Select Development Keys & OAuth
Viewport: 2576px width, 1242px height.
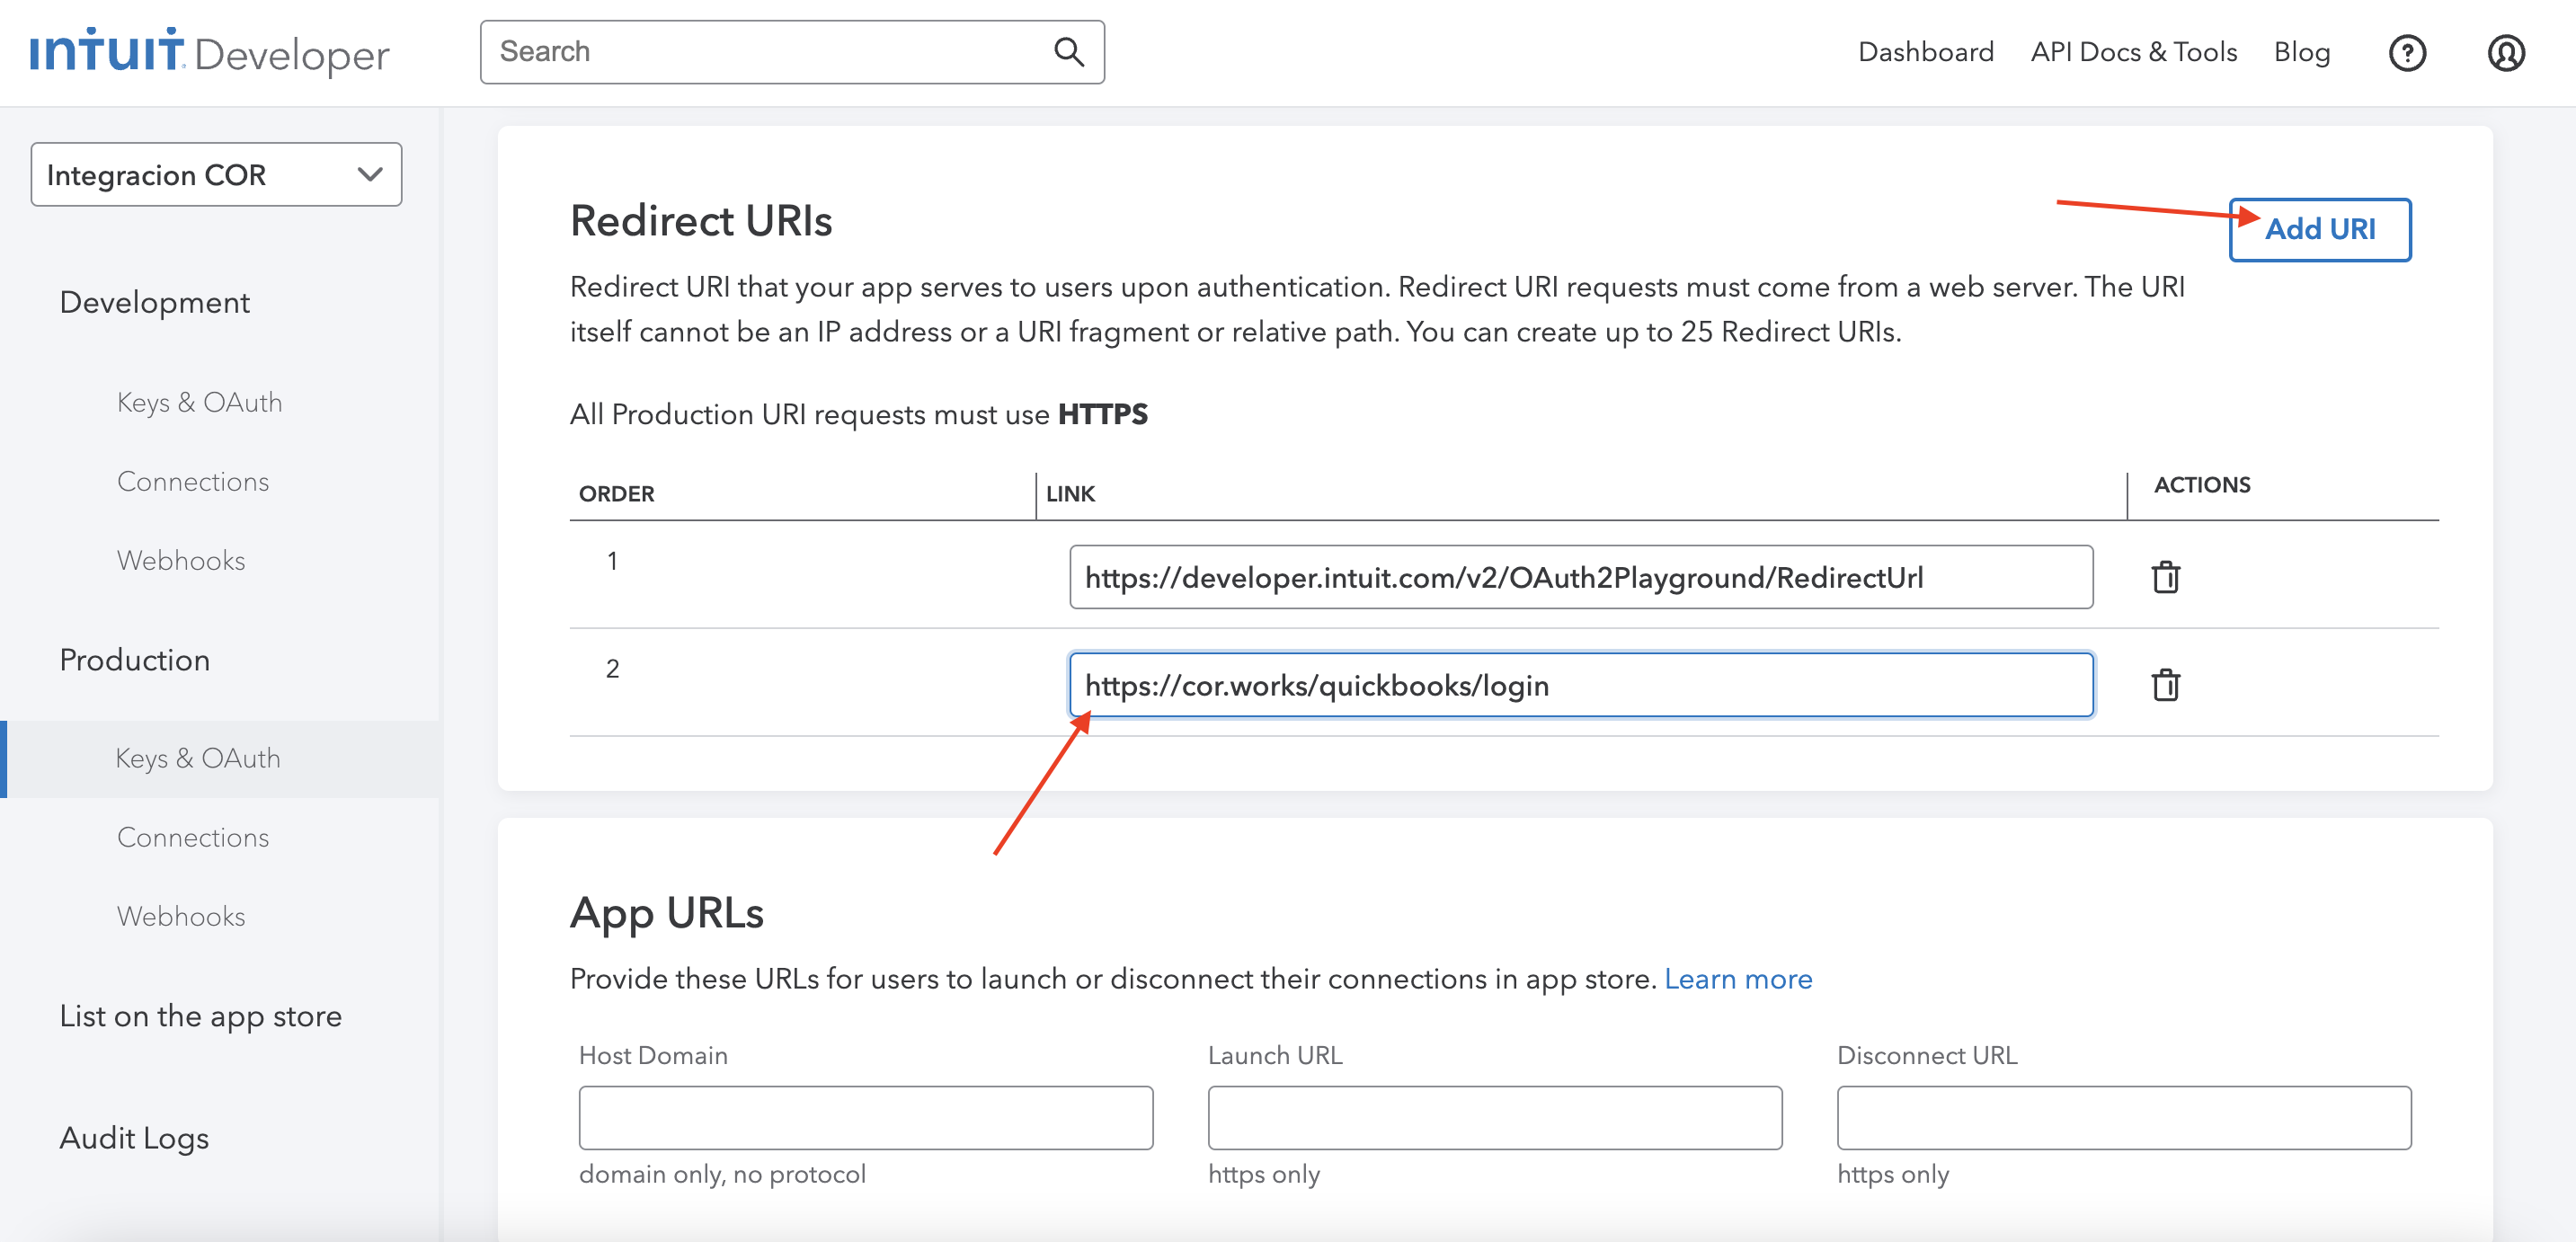coord(199,402)
